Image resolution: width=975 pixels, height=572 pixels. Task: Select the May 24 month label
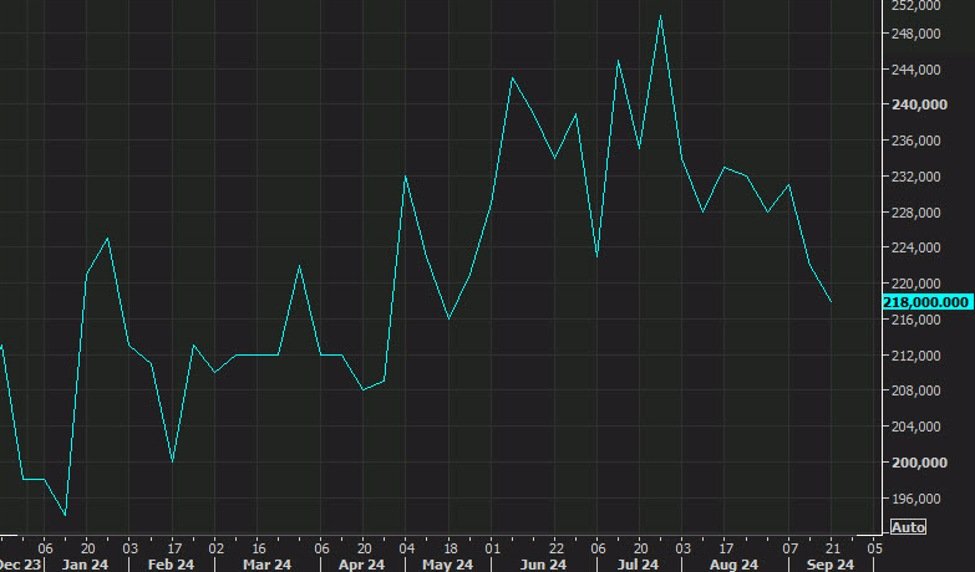(448, 565)
